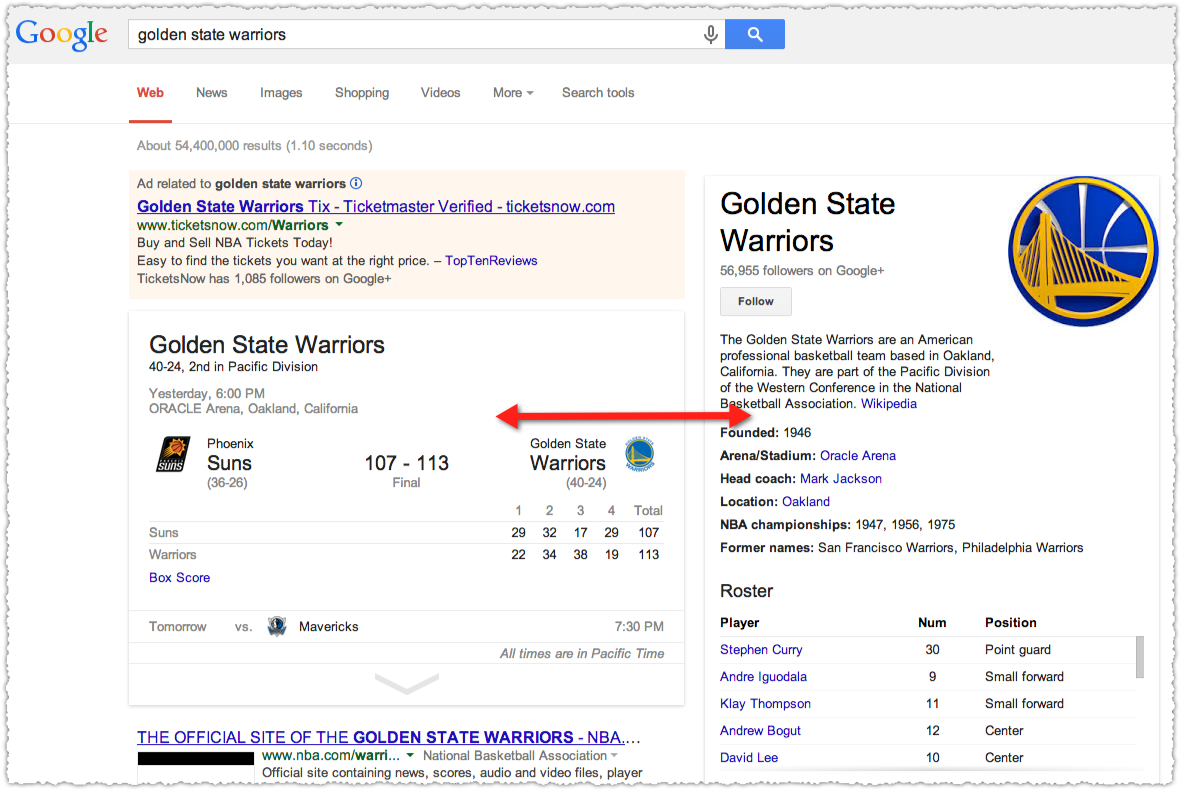Switch to the Images tab
The height and width of the screenshot is (791, 1181).
[281, 93]
